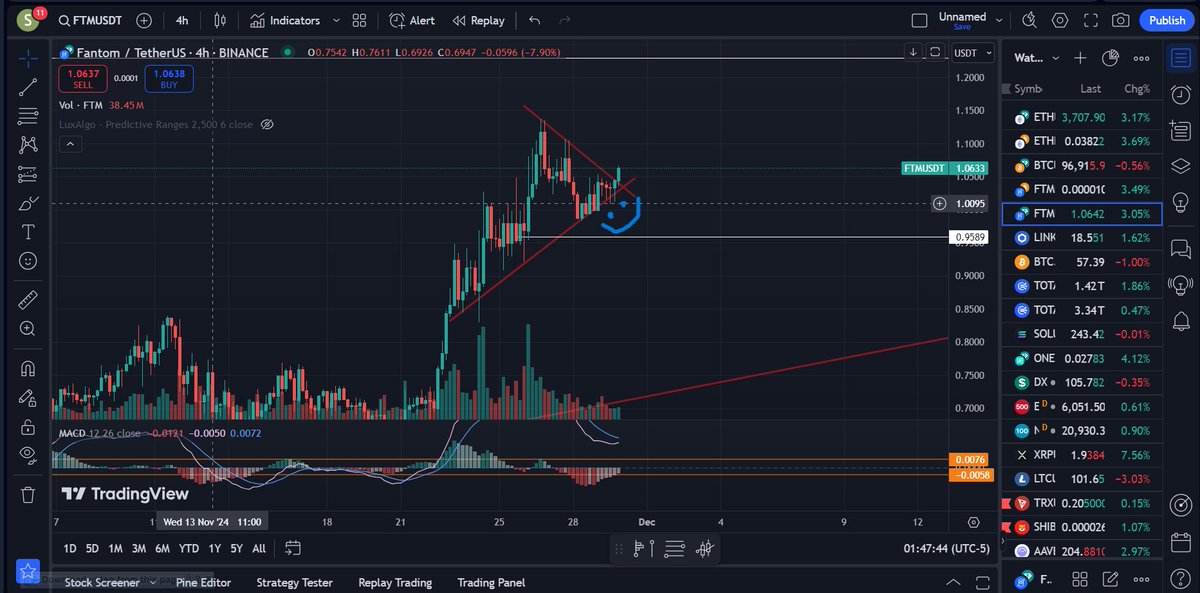Open indicator templates grid icon
The image size is (1200, 593).
point(359,20)
